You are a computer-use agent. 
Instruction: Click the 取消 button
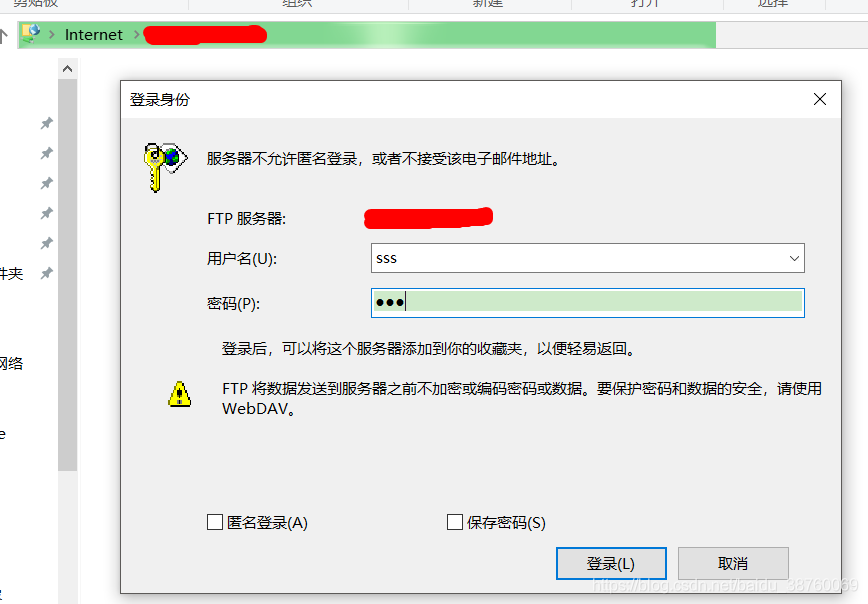[x=733, y=564]
